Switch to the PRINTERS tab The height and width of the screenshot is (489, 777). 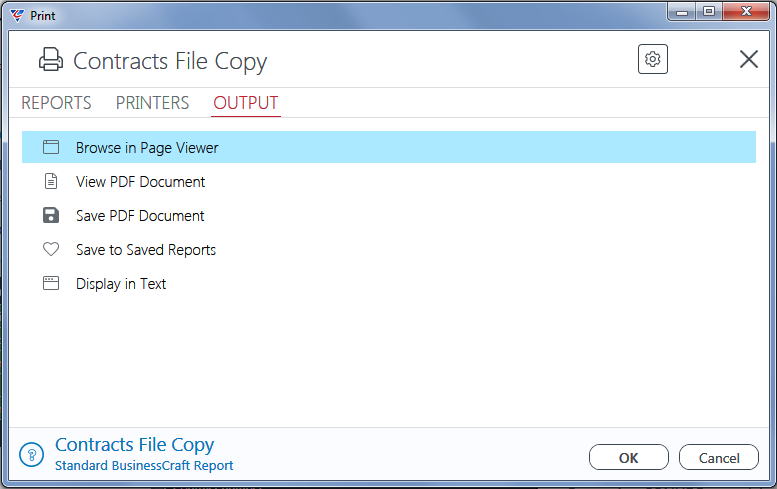[x=152, y=103]
